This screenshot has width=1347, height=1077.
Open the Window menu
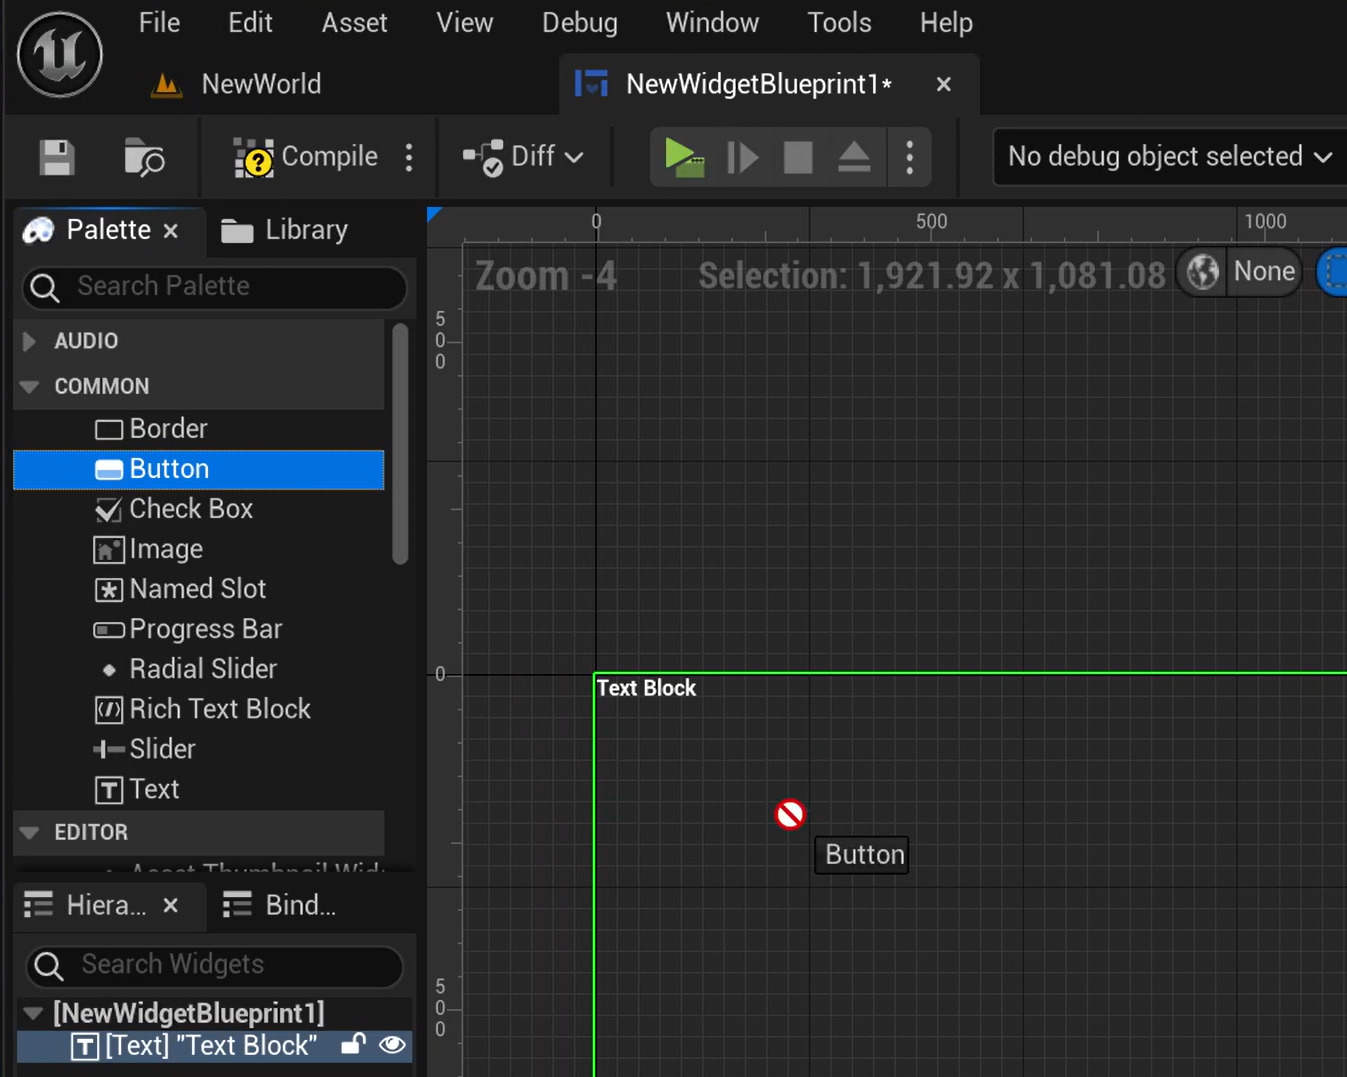coord(712,22)
